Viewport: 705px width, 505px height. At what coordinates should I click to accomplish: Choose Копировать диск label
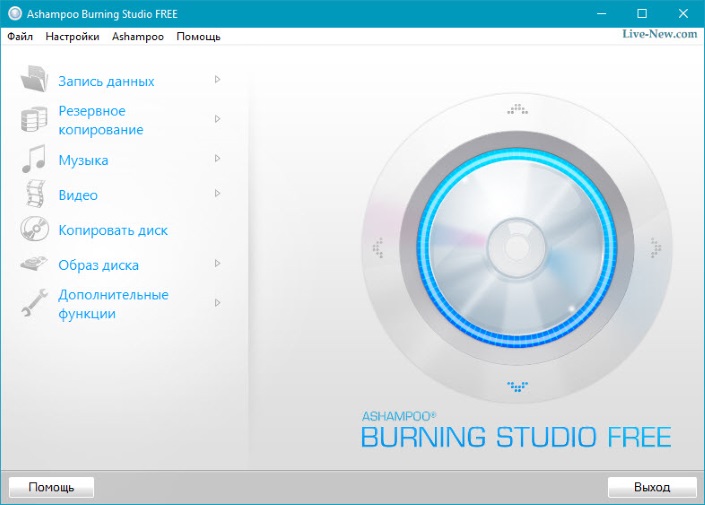click(113, 230)
